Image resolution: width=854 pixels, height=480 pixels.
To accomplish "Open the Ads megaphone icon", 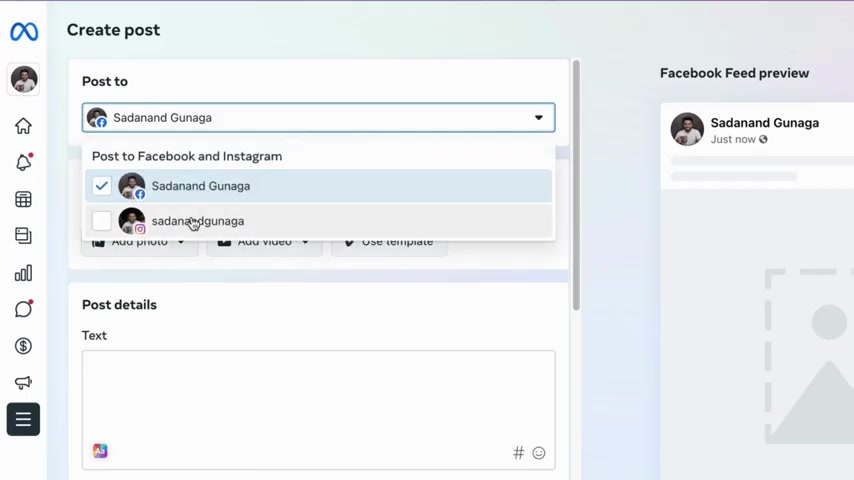I will (23, 382).
